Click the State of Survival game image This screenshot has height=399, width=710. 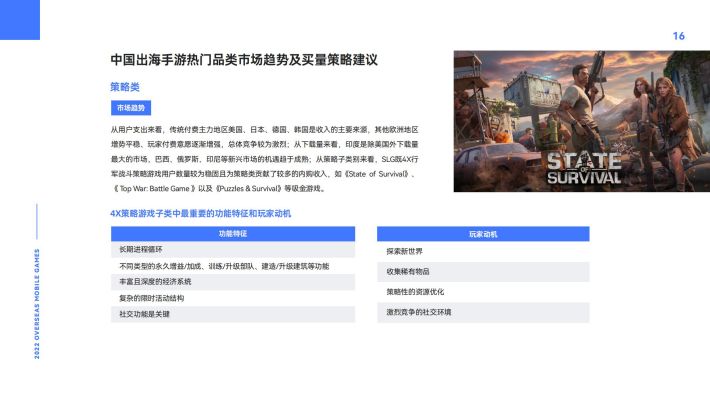click(582, 121)
